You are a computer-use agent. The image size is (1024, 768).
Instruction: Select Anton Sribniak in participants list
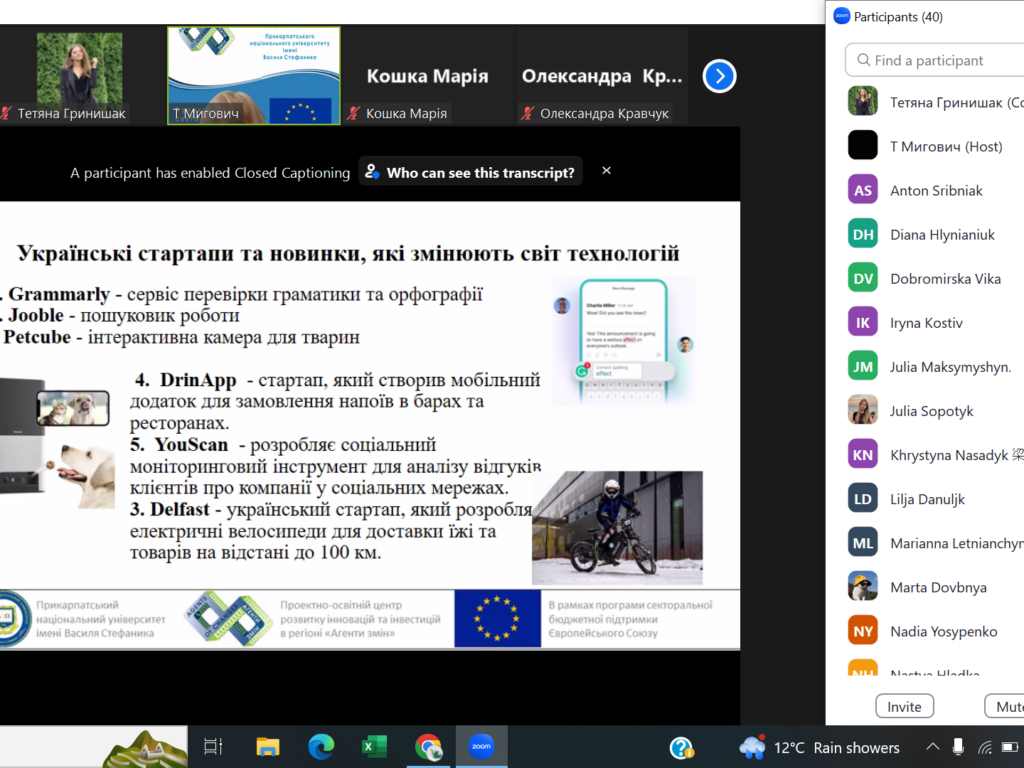(x=936, y=190)
